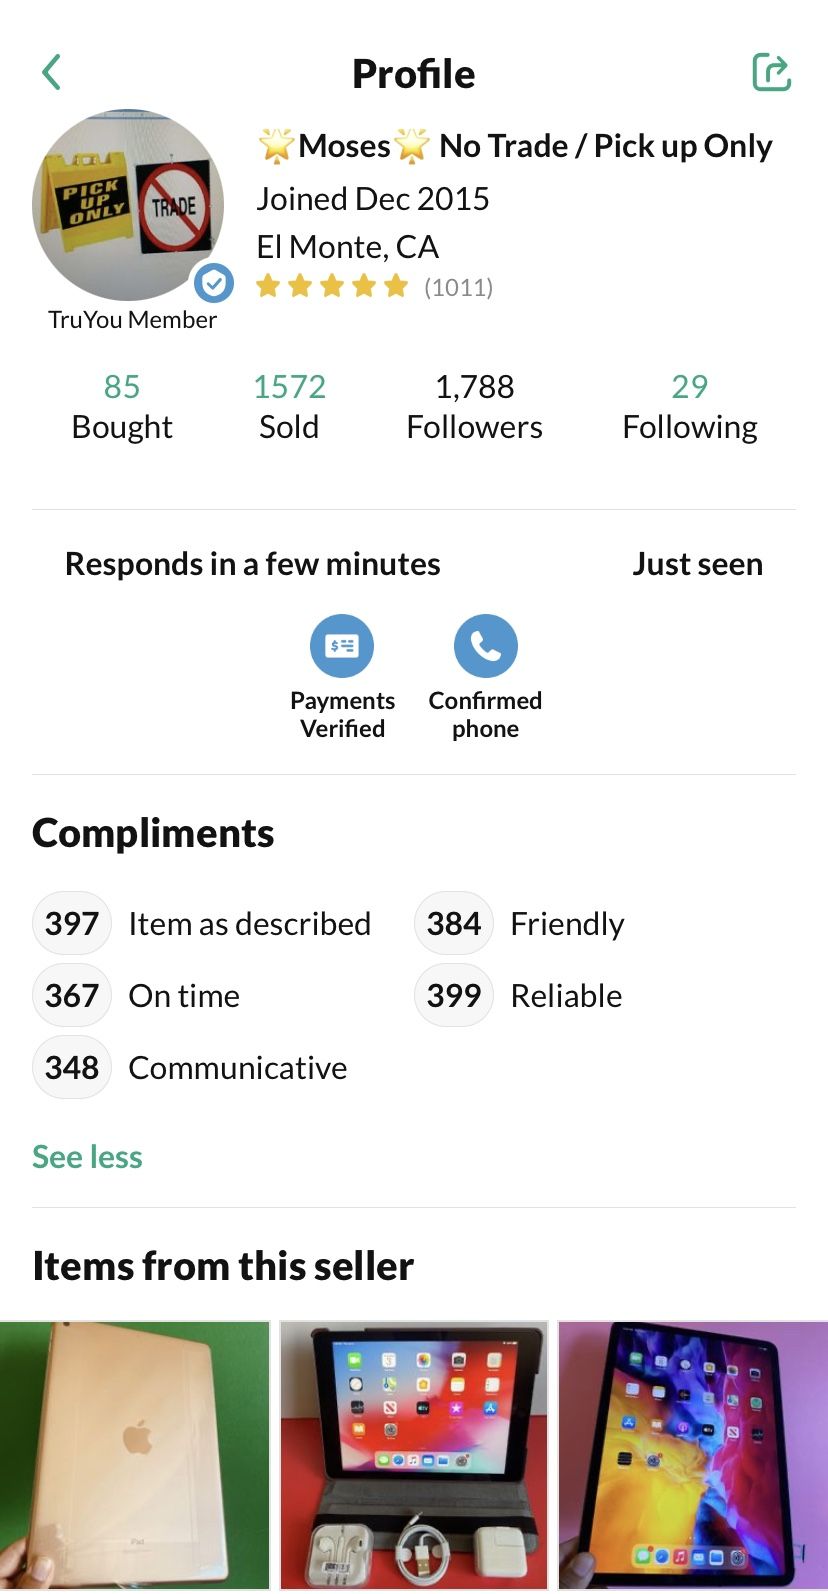The height and width of the screenshot is (1594, 828).
Task: Collapse compliments with See less
Action: [x=87, y=1157]
